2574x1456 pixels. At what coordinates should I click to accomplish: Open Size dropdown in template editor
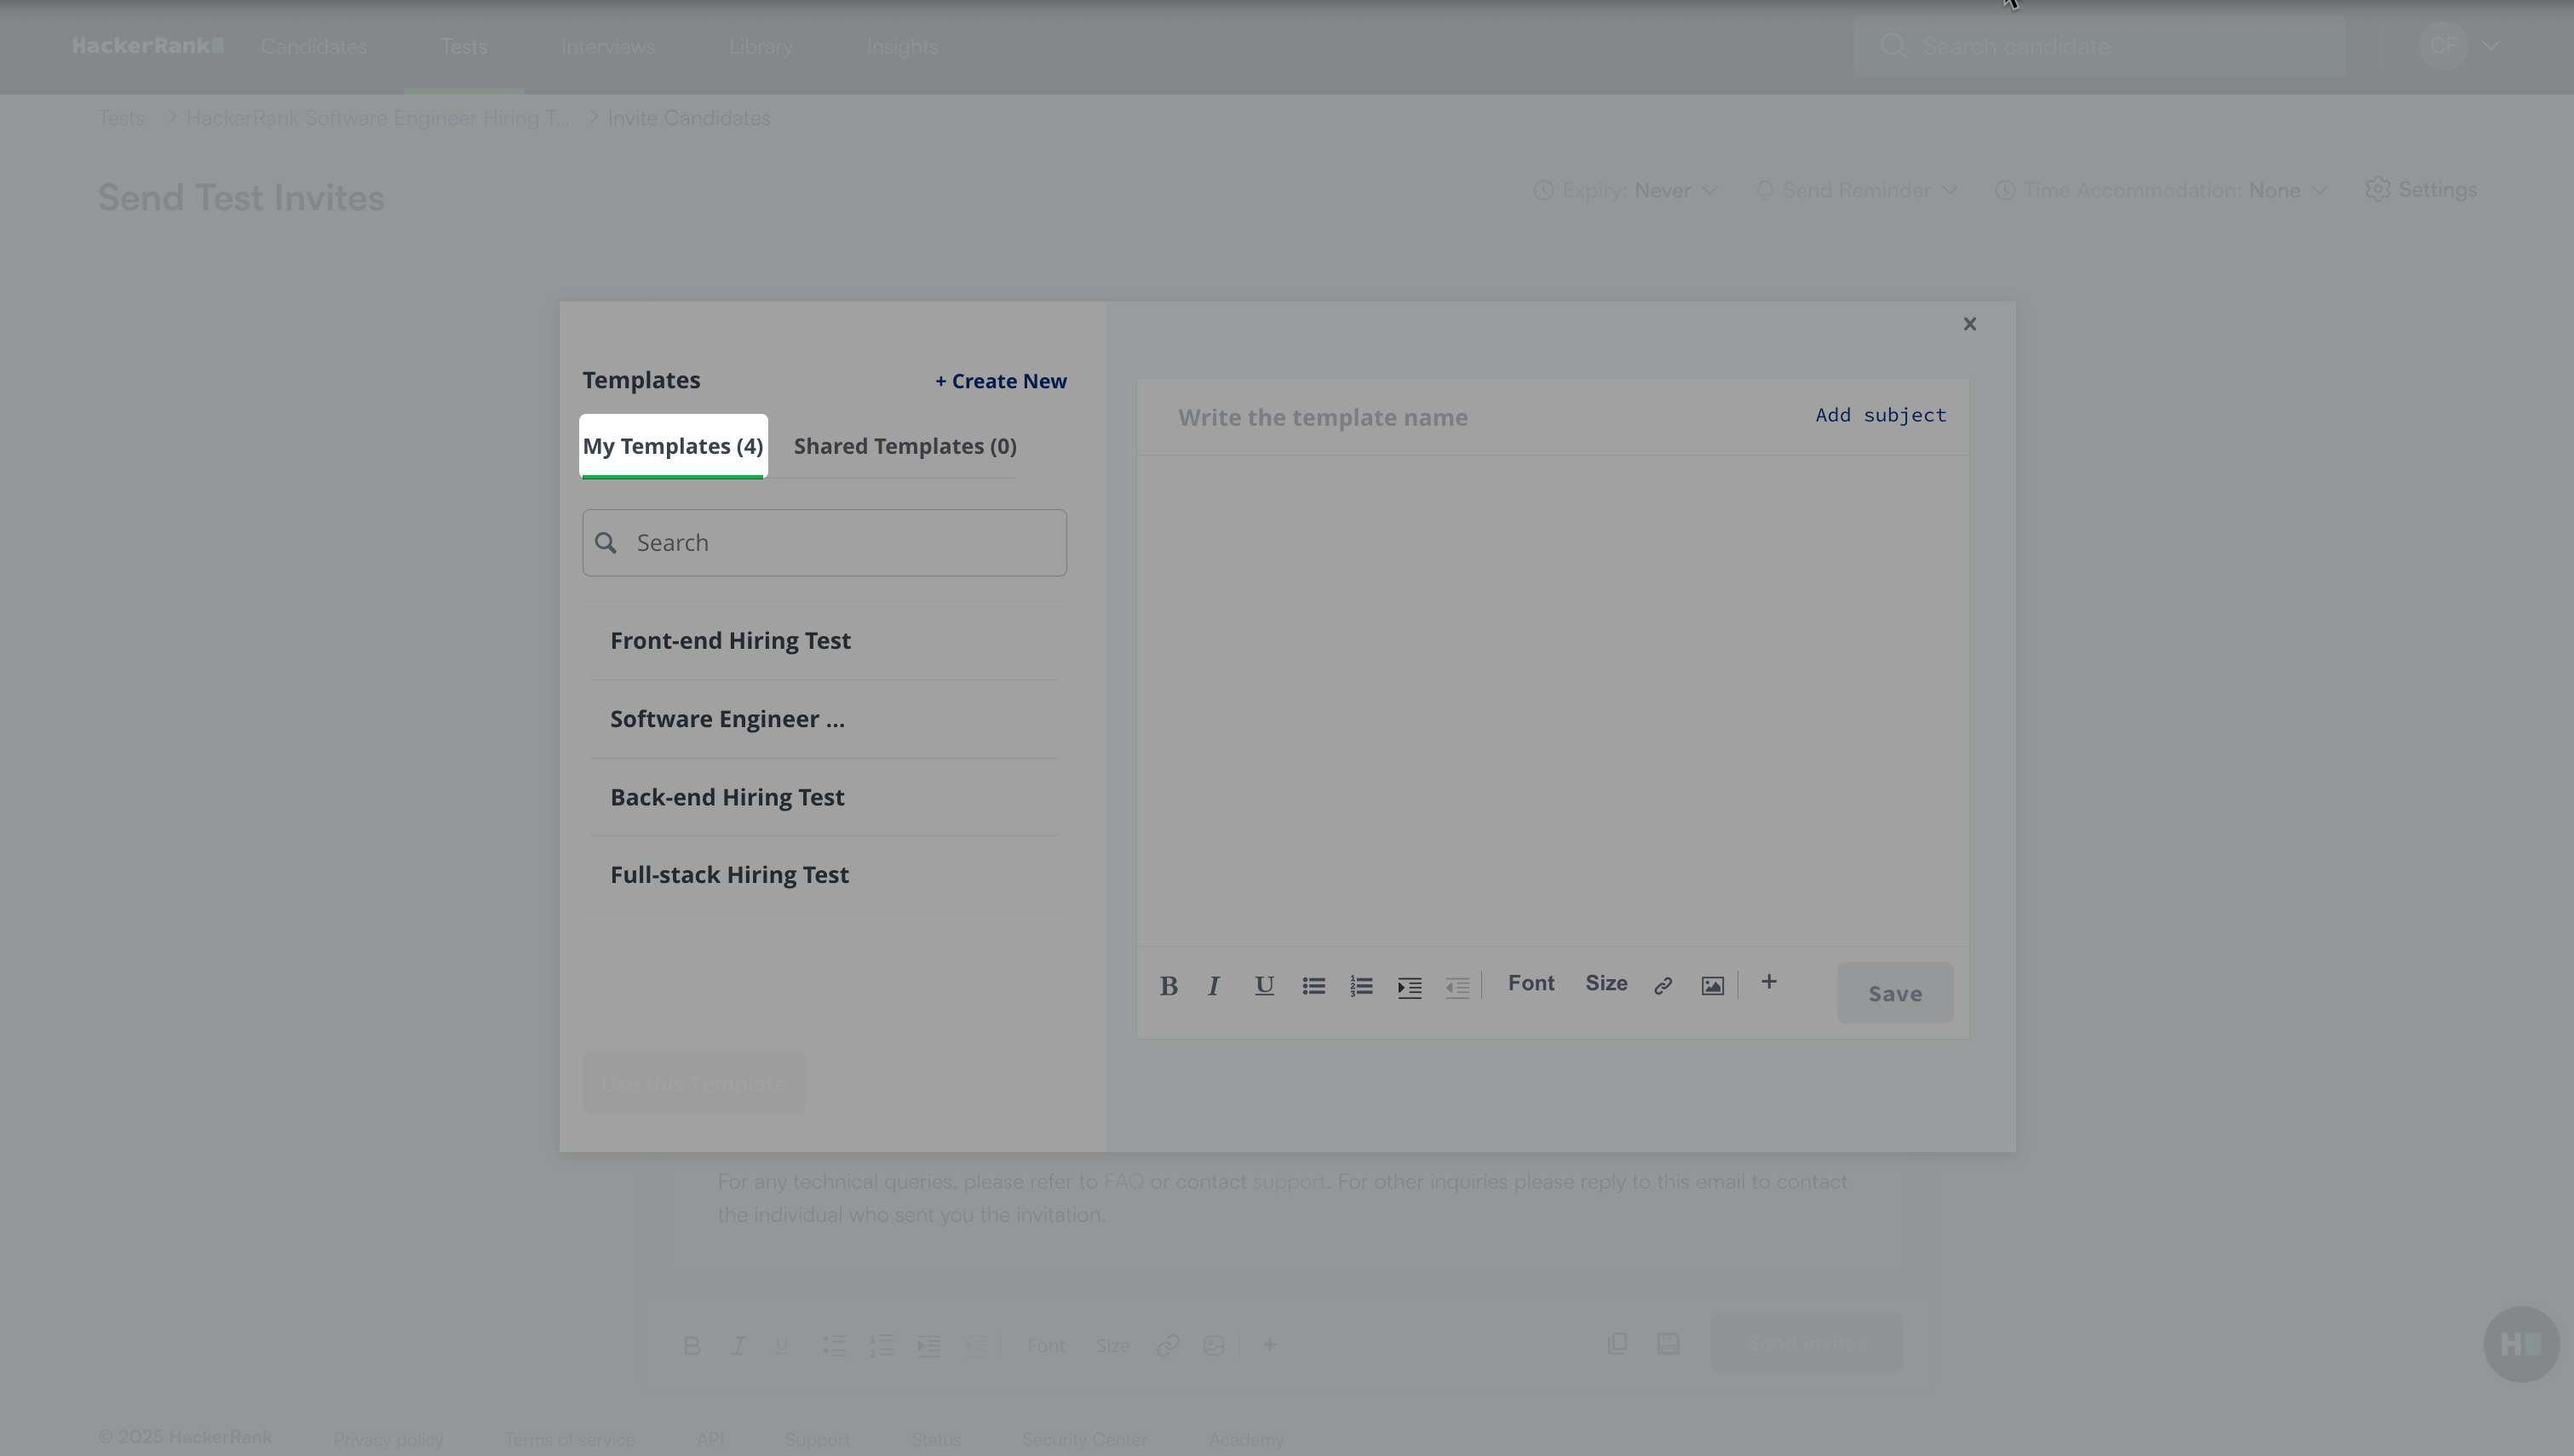point(1606,984)
